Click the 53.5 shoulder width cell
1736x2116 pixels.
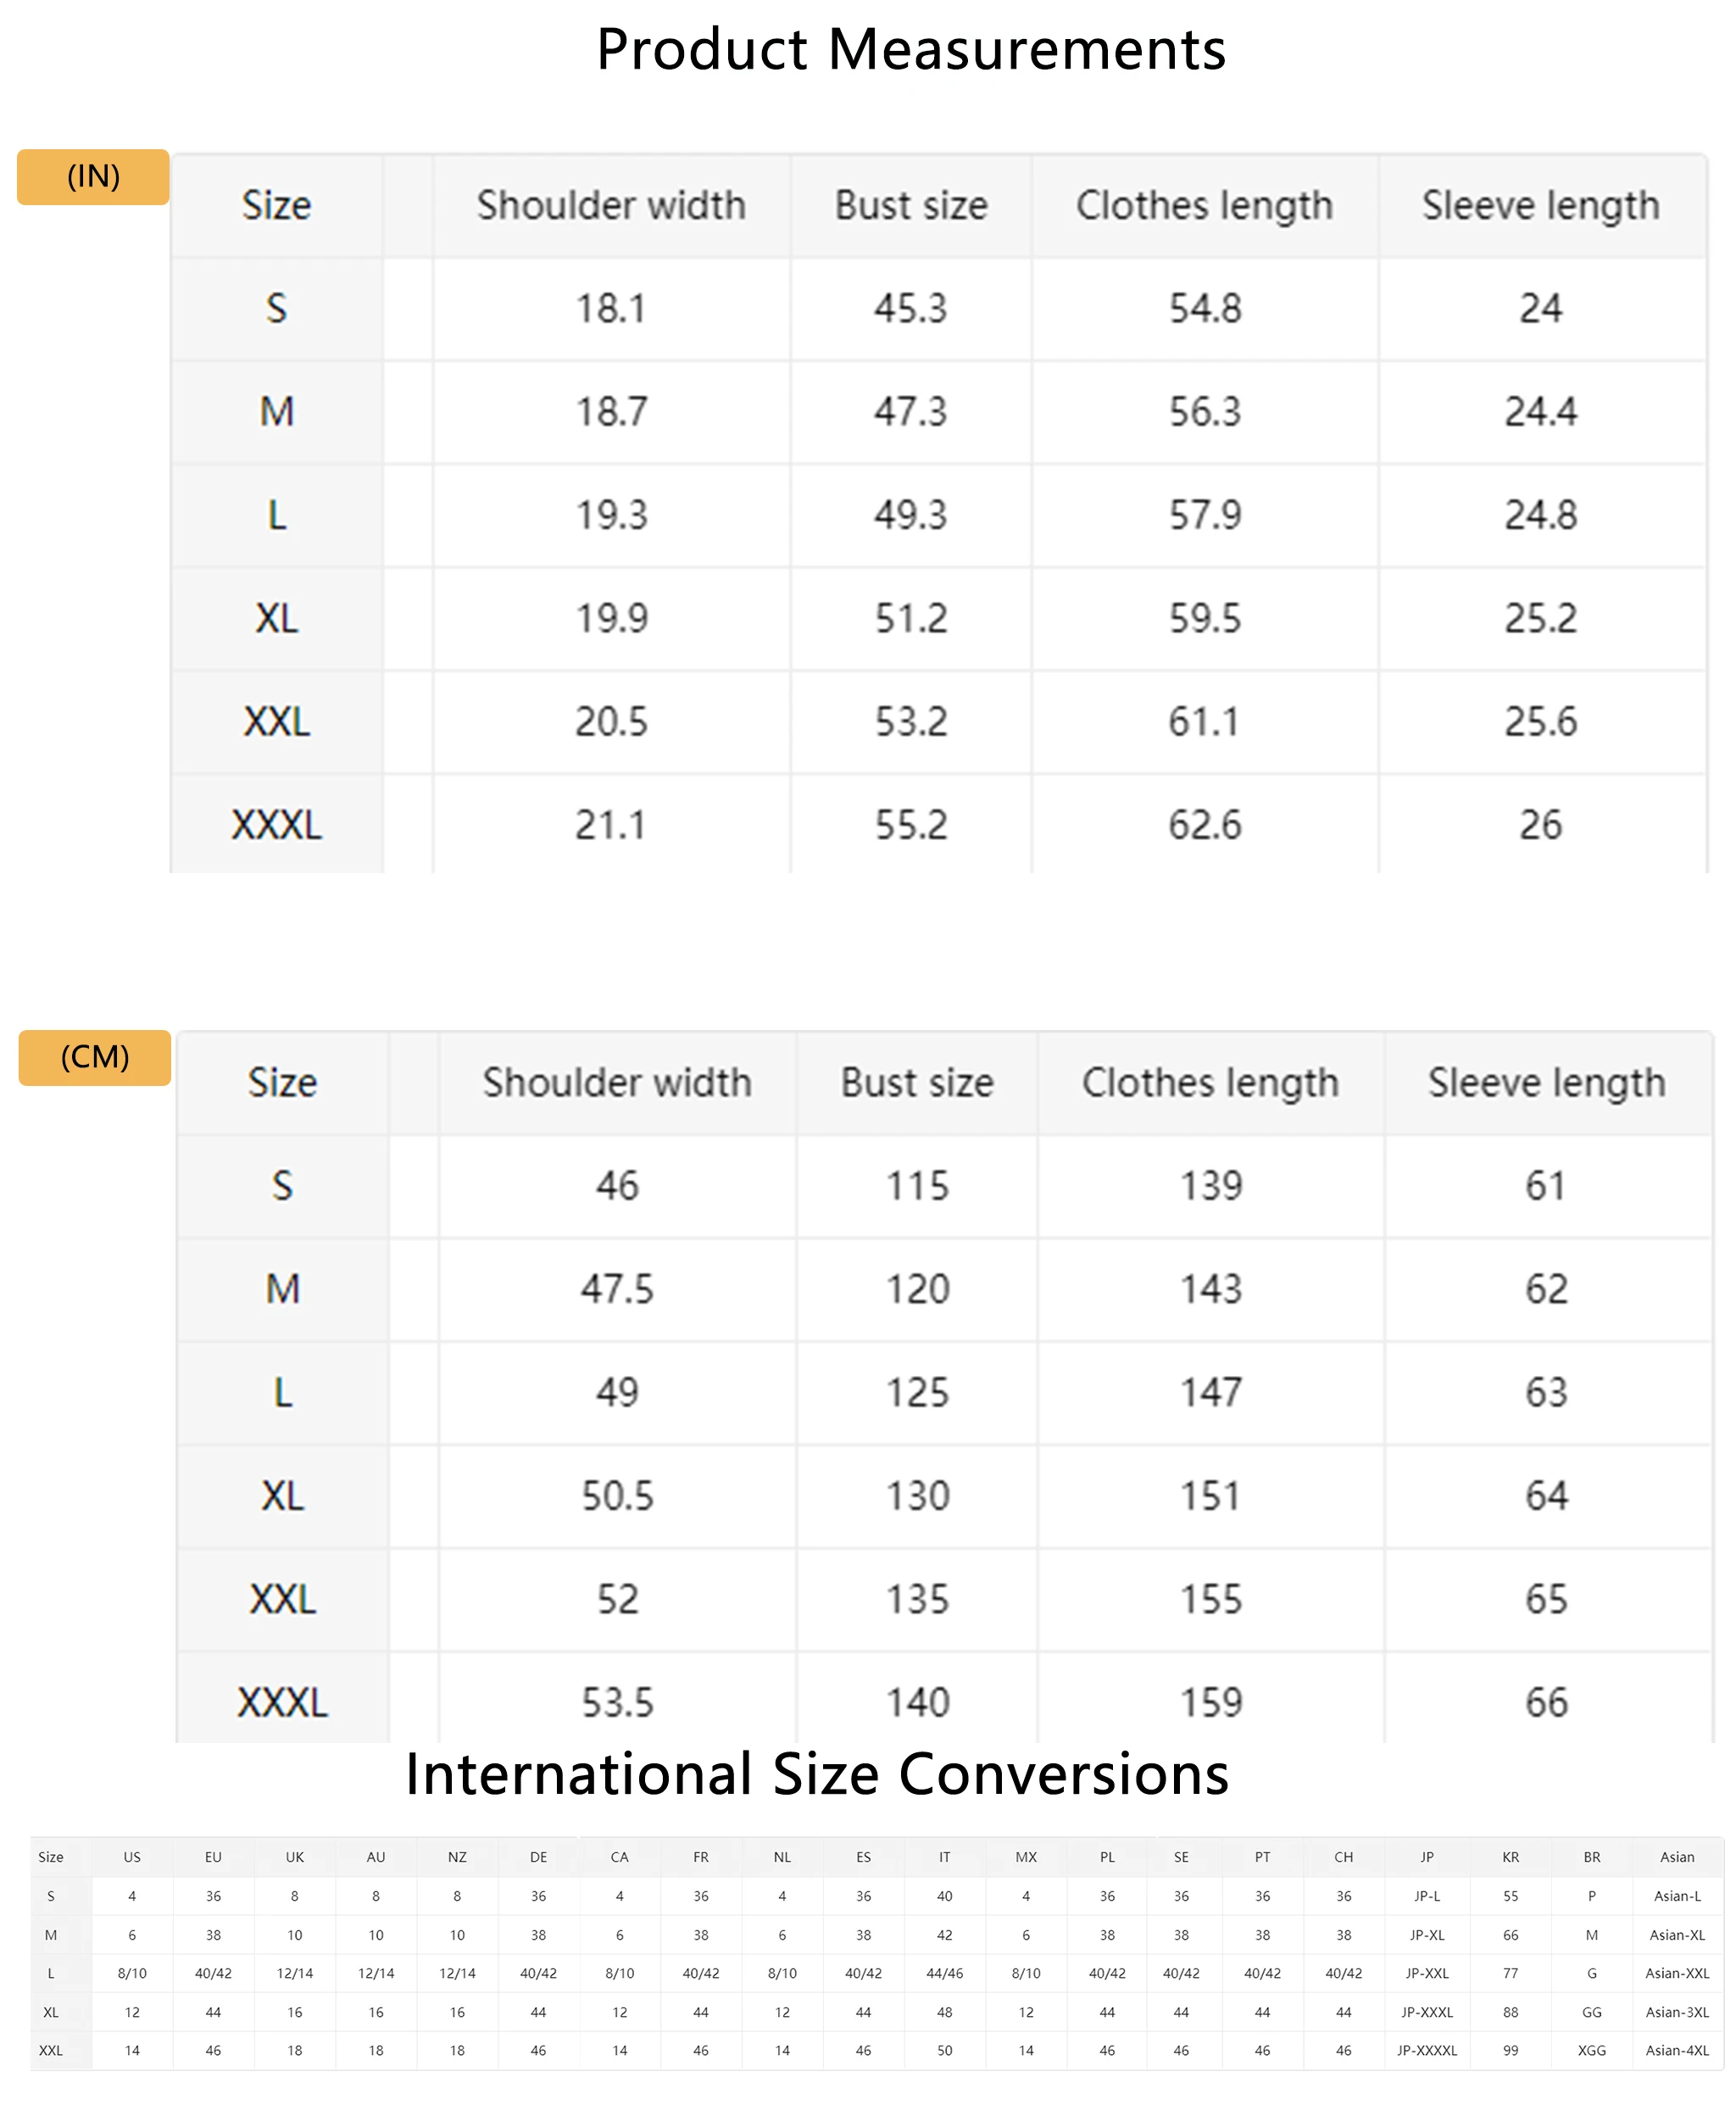pyautogui.click(x=617, y=1702)
